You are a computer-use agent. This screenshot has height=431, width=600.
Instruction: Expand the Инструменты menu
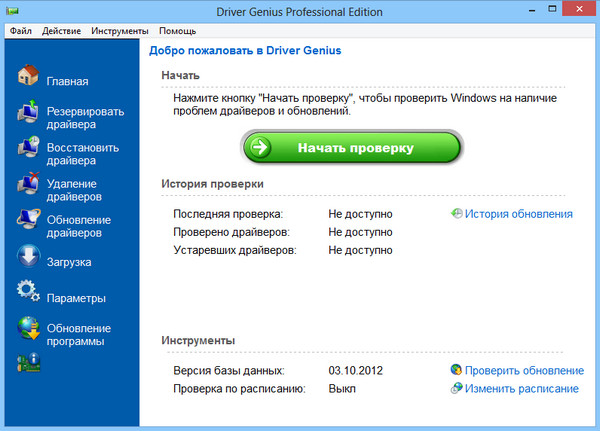(x=119, y=31)
